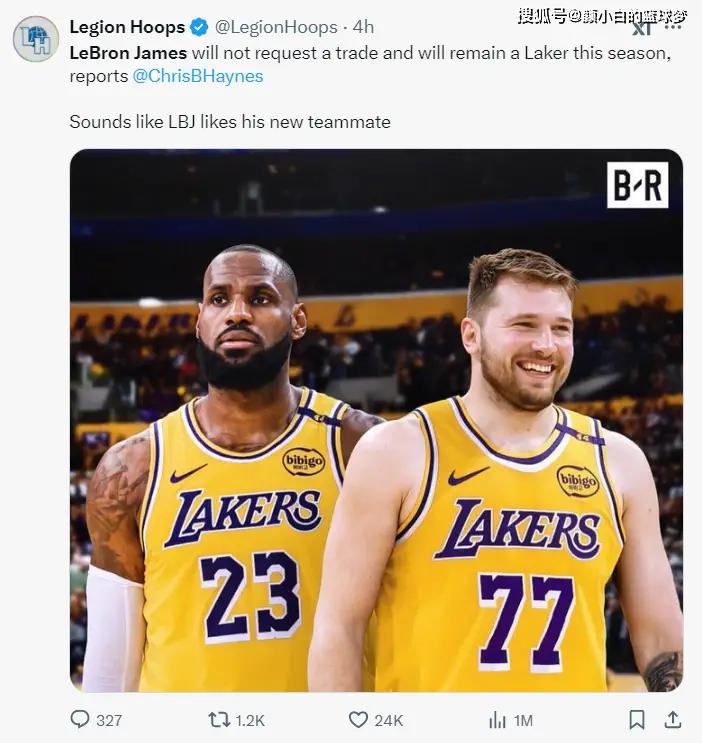Like the post with heart icon

[x=358, y=719]
